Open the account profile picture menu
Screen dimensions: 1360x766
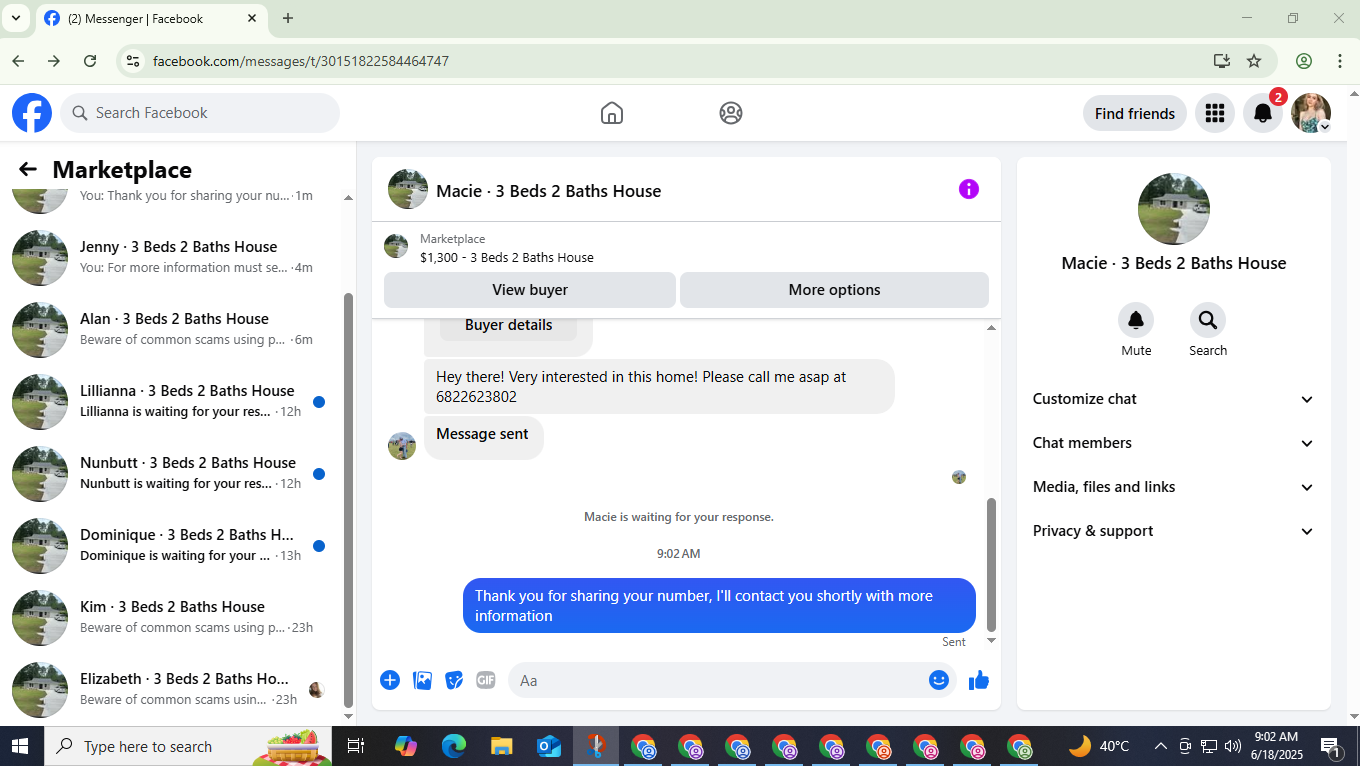(x=1311, y=113)
